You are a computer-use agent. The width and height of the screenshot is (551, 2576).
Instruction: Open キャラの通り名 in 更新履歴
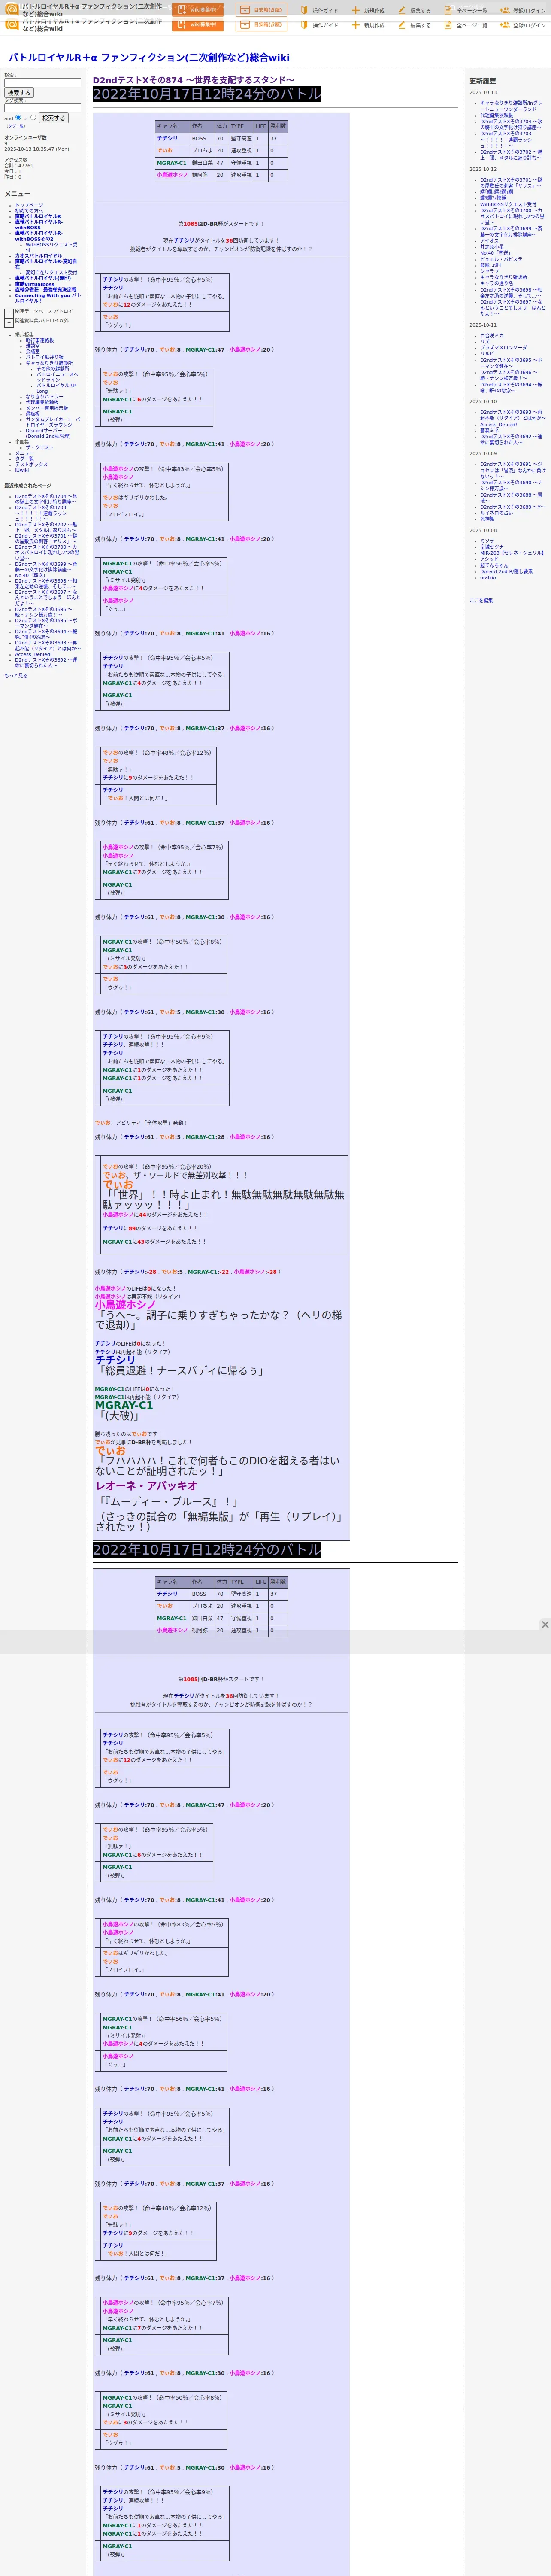[x=496, y=283]
